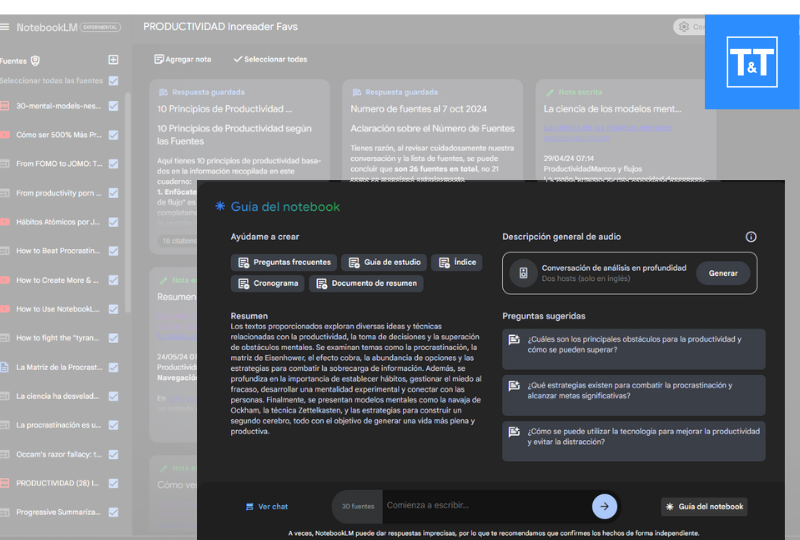Image resolution: width=800 pixels, height=540 pixels.
Task: Click YouTube icon of Cómo ser 500% source
Action: (x=5, y=135)
